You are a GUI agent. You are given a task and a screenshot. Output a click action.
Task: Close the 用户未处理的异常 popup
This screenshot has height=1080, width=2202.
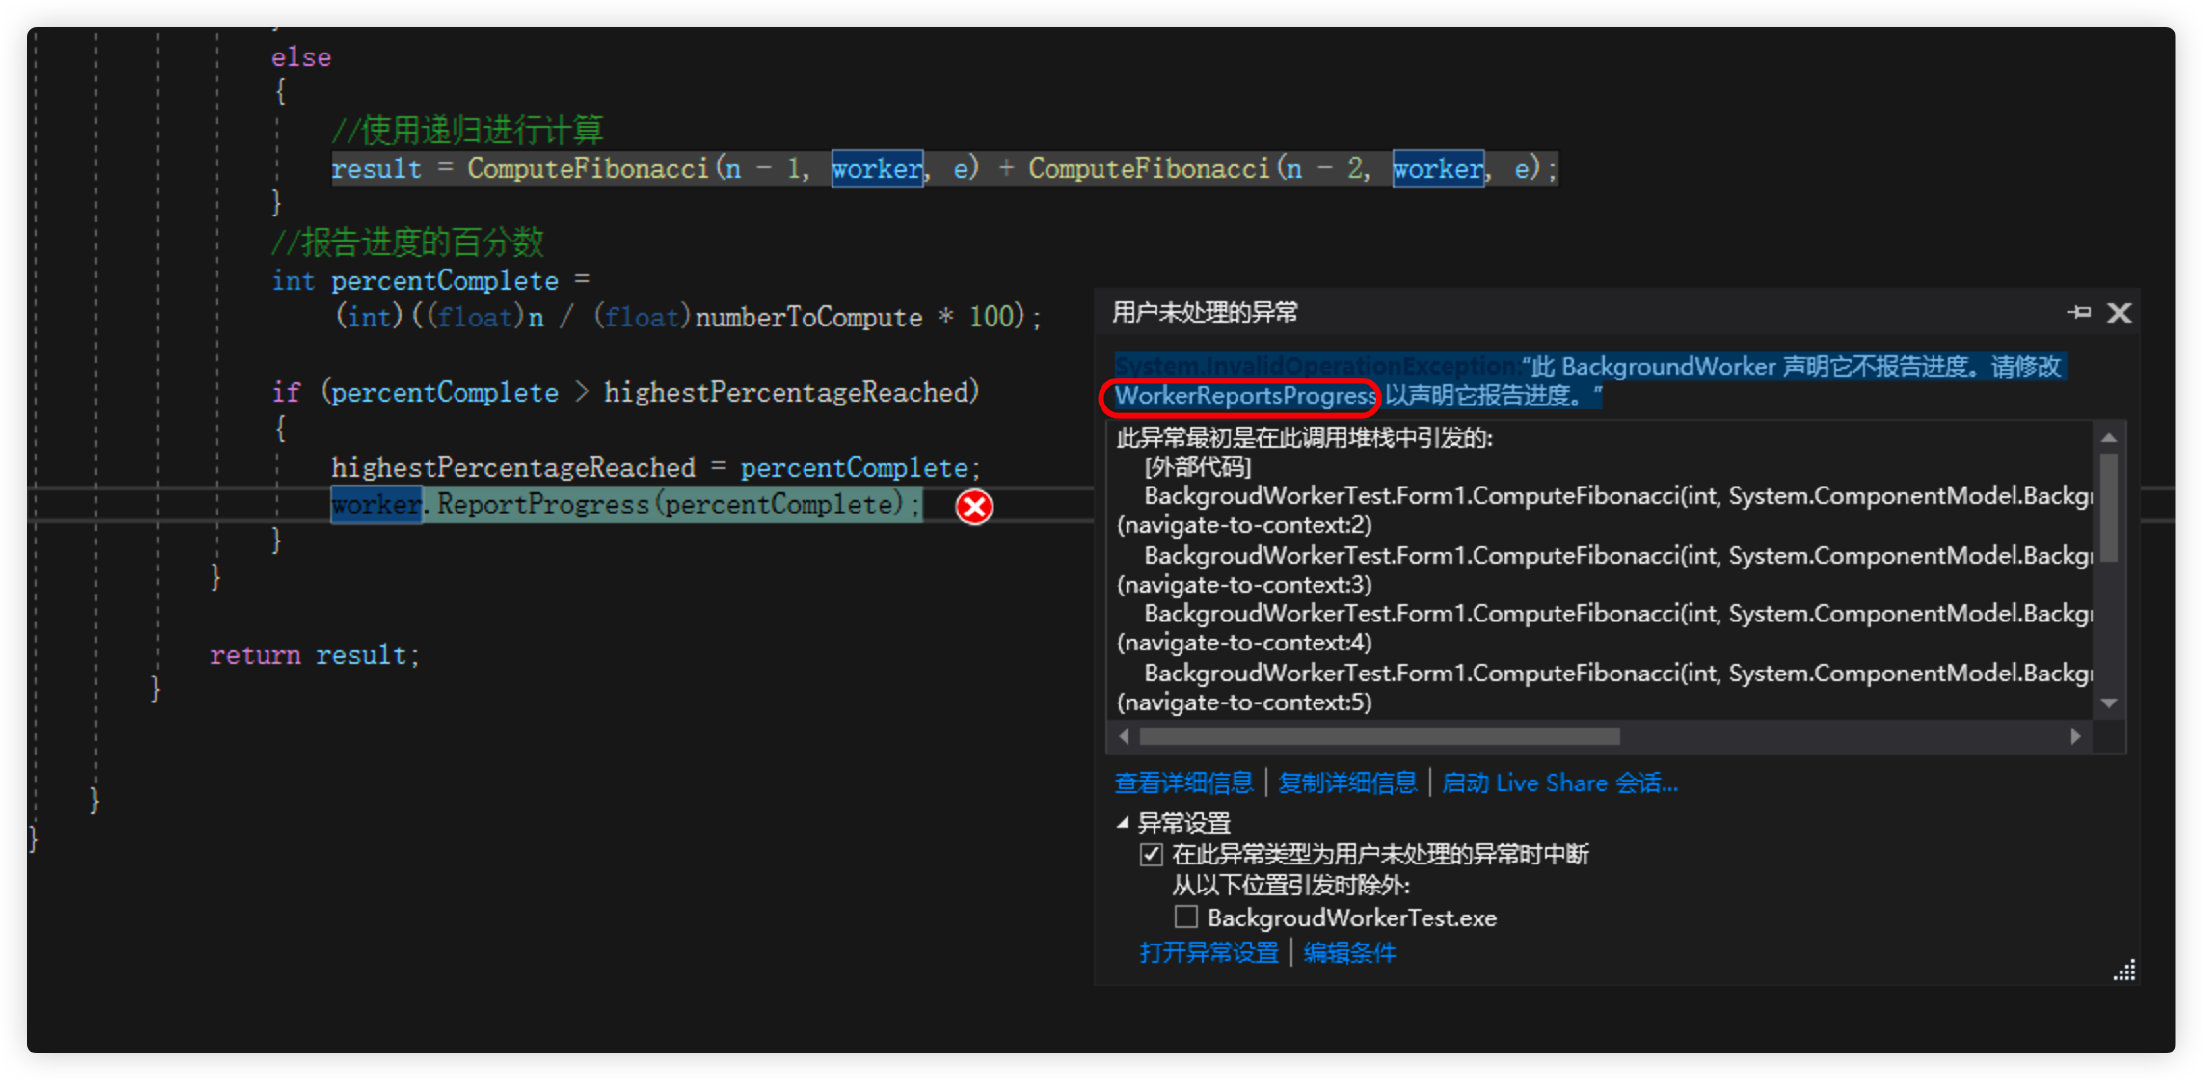click(2120, 312)
